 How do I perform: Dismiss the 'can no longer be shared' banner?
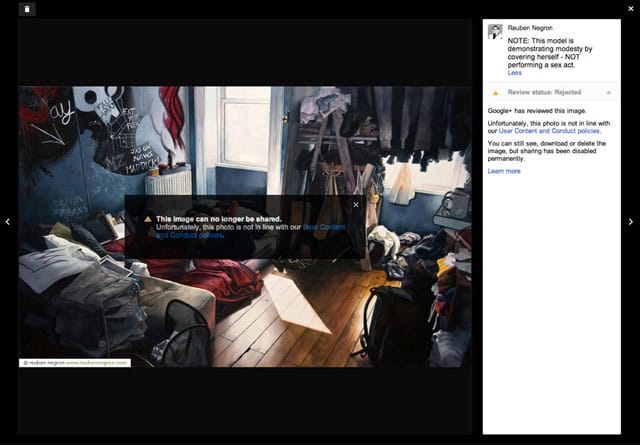(x=355, y=205)
